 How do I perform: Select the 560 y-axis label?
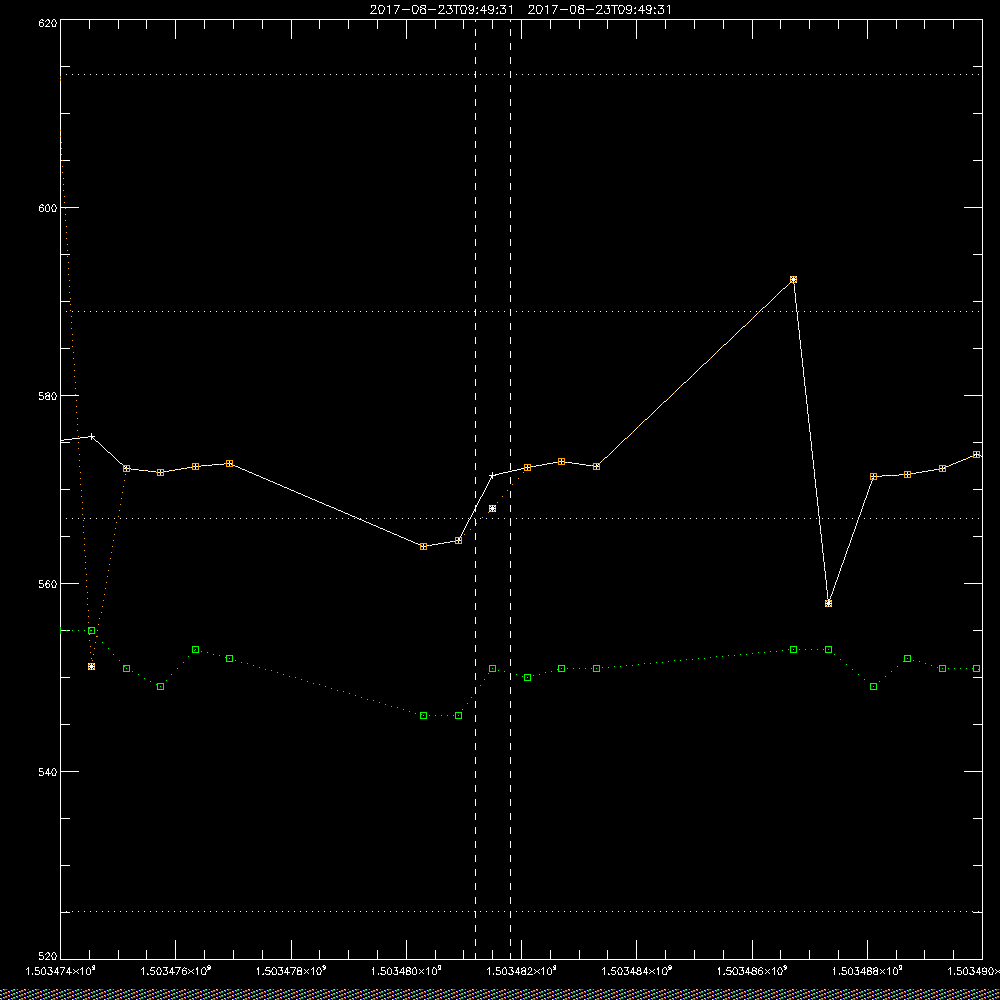click(48, 584)
